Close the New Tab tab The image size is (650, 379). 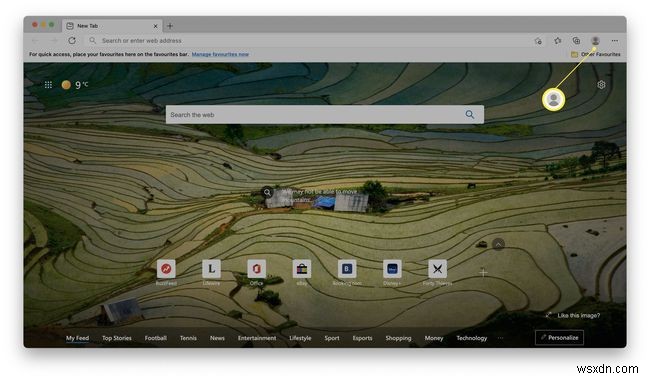point(155,26)
